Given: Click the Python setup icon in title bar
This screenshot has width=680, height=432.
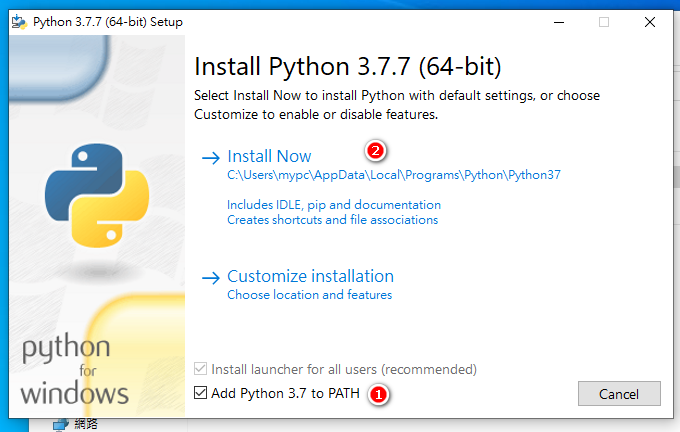Looking at the screenshot, I should point(20,22).
